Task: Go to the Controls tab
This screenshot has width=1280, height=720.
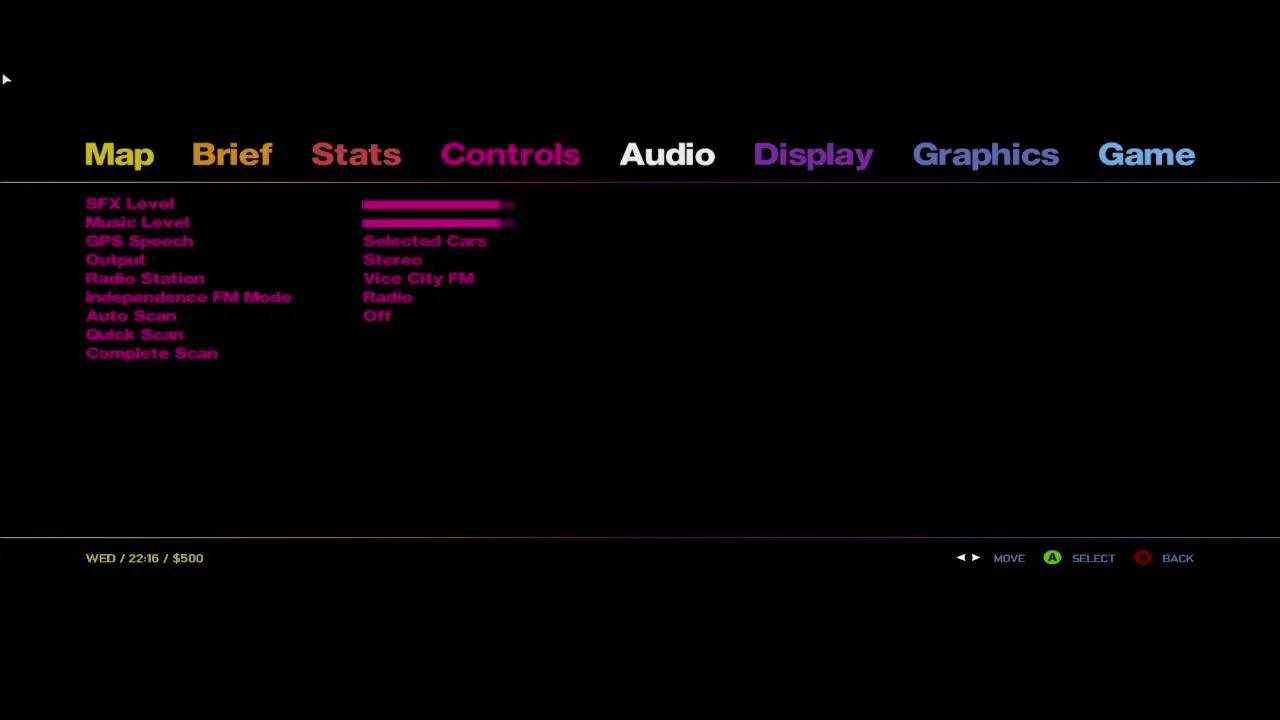Action: click(510, 154)
